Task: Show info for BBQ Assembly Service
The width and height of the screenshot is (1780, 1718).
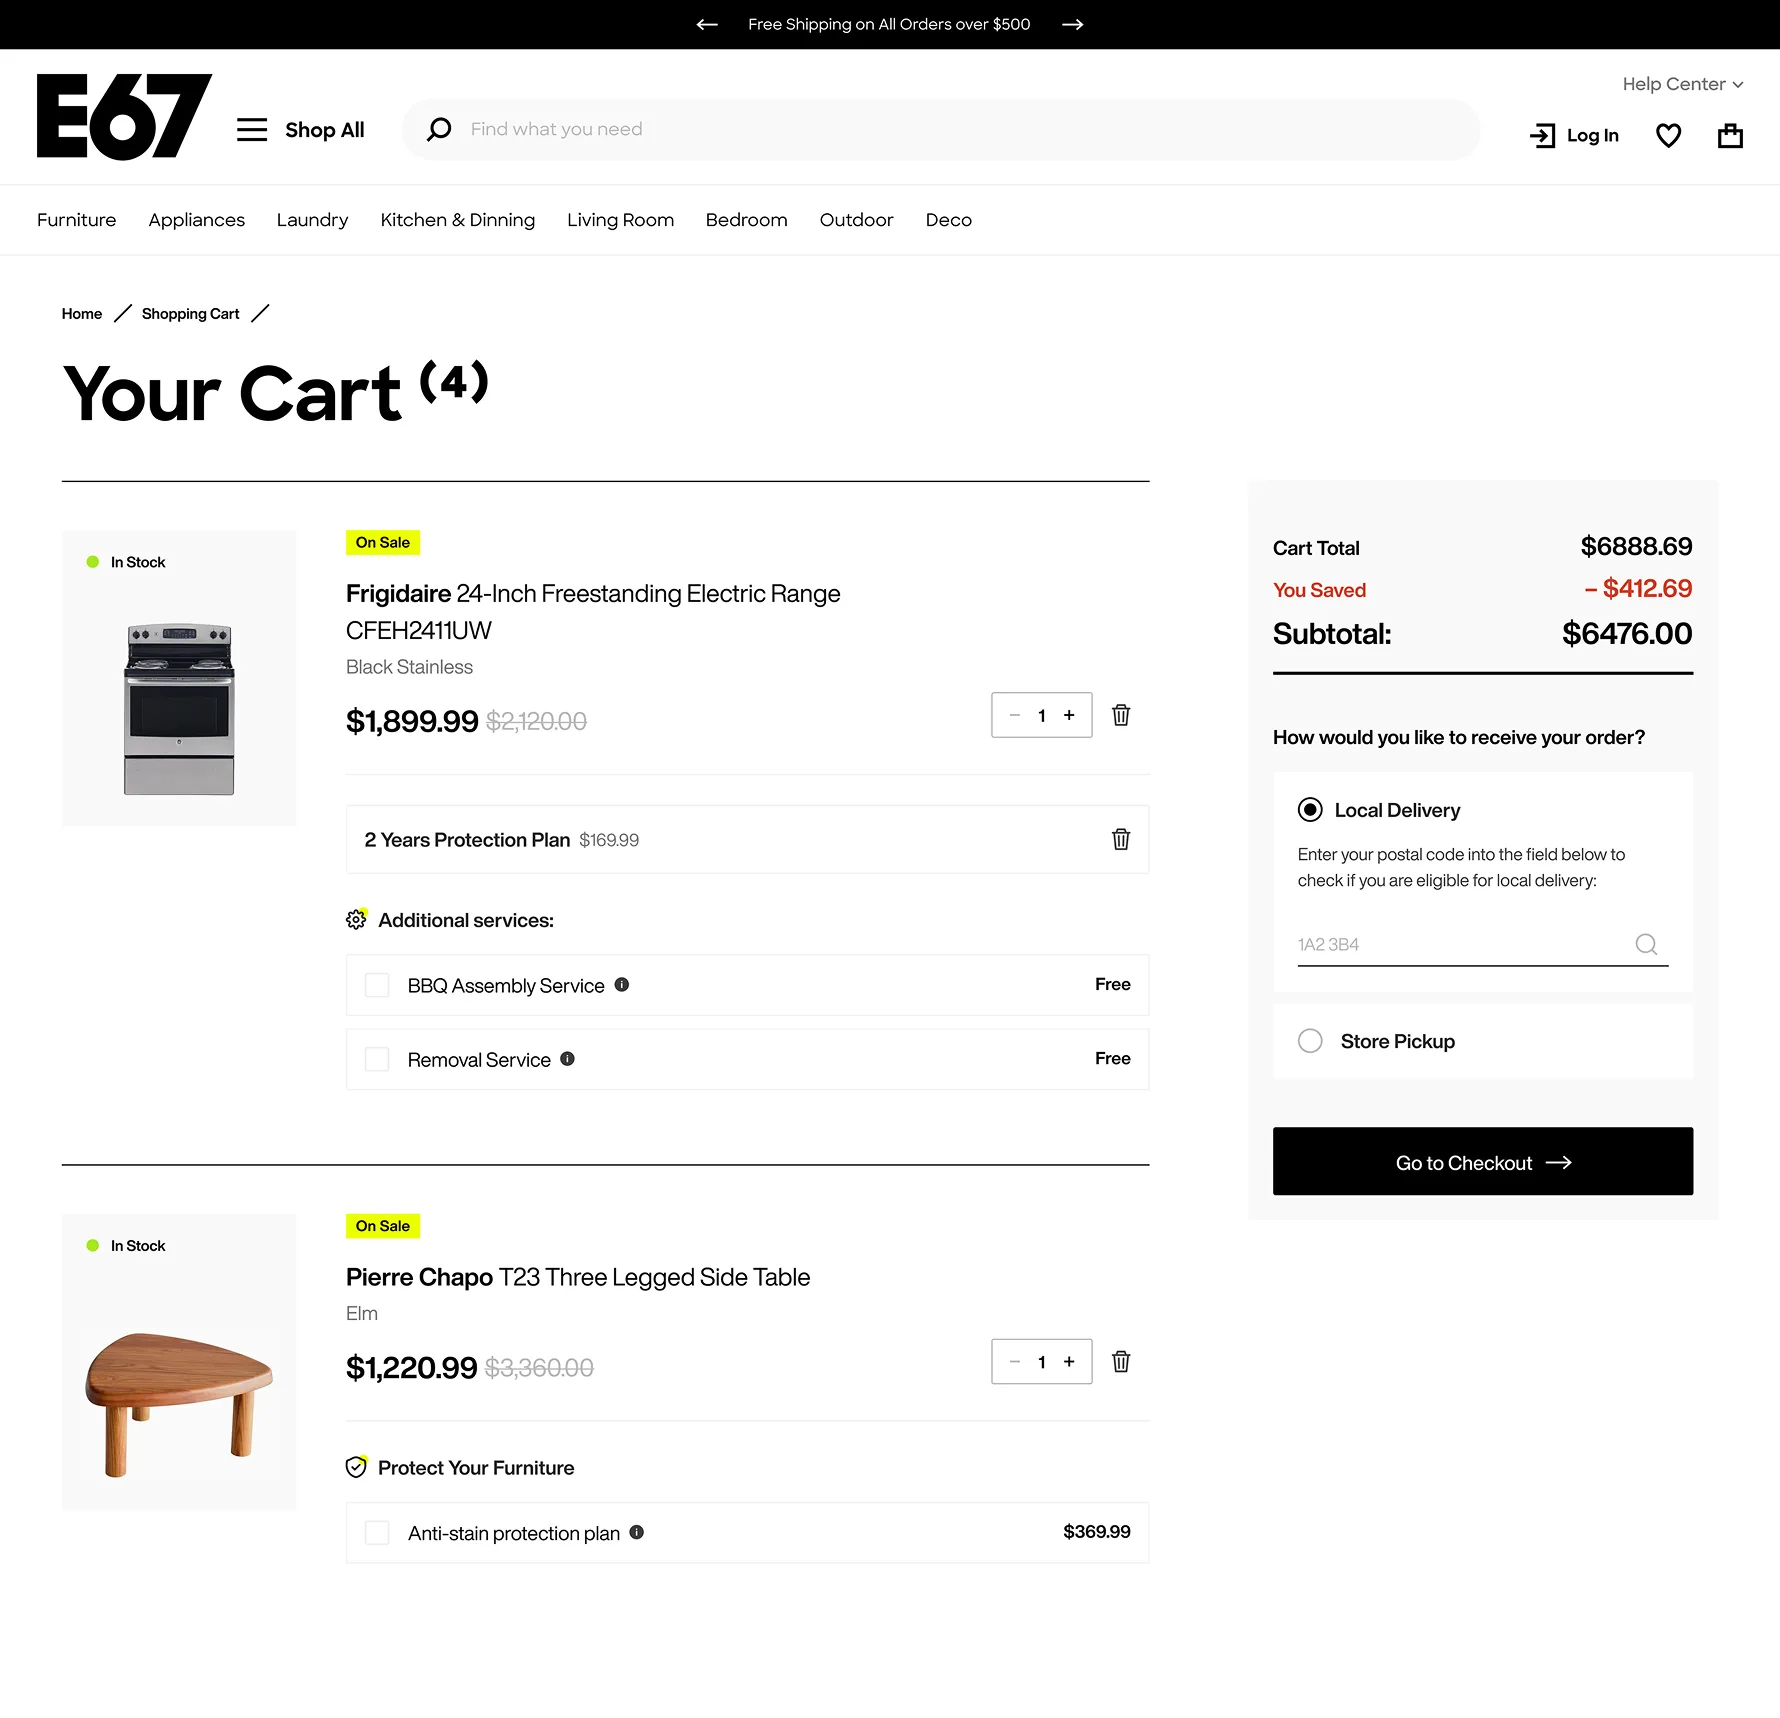Action: [x=622, y=985]
